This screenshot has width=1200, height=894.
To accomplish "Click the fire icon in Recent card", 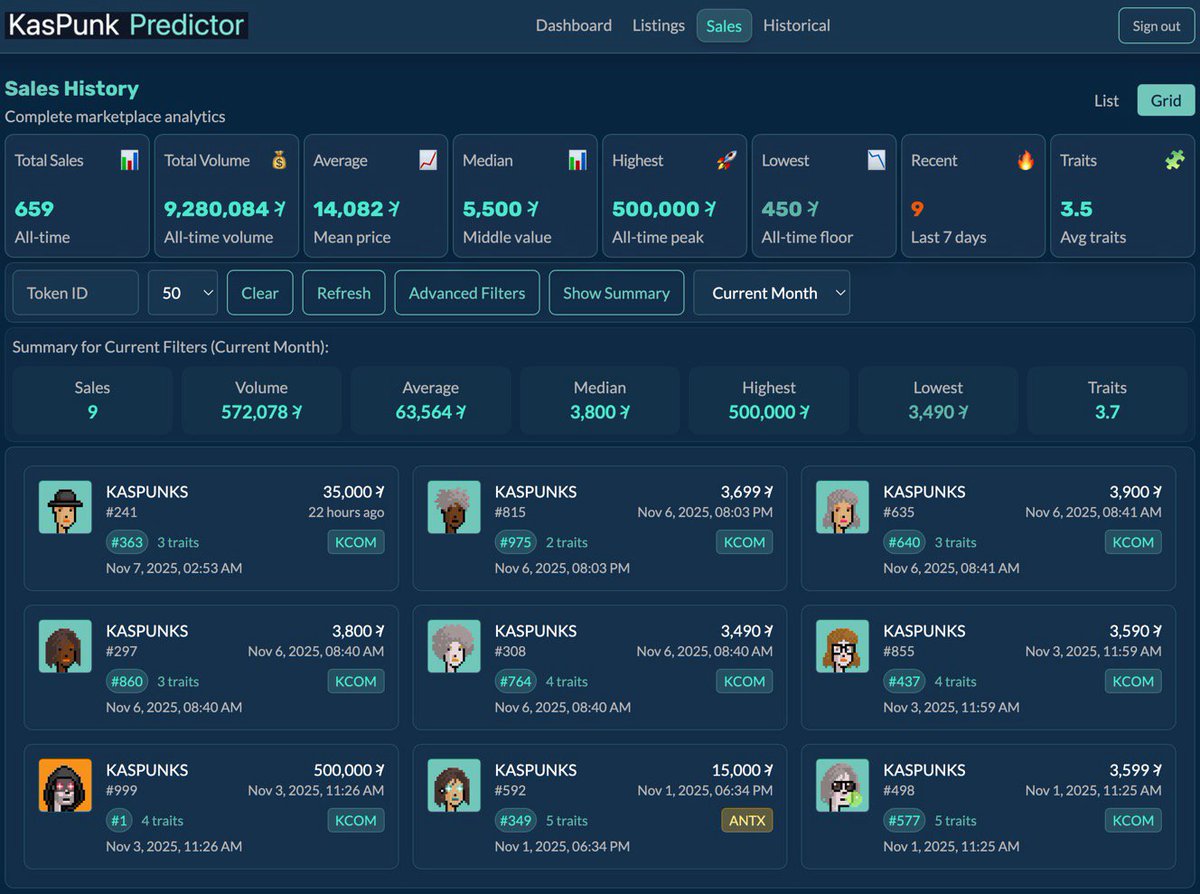I will 1025,160.
